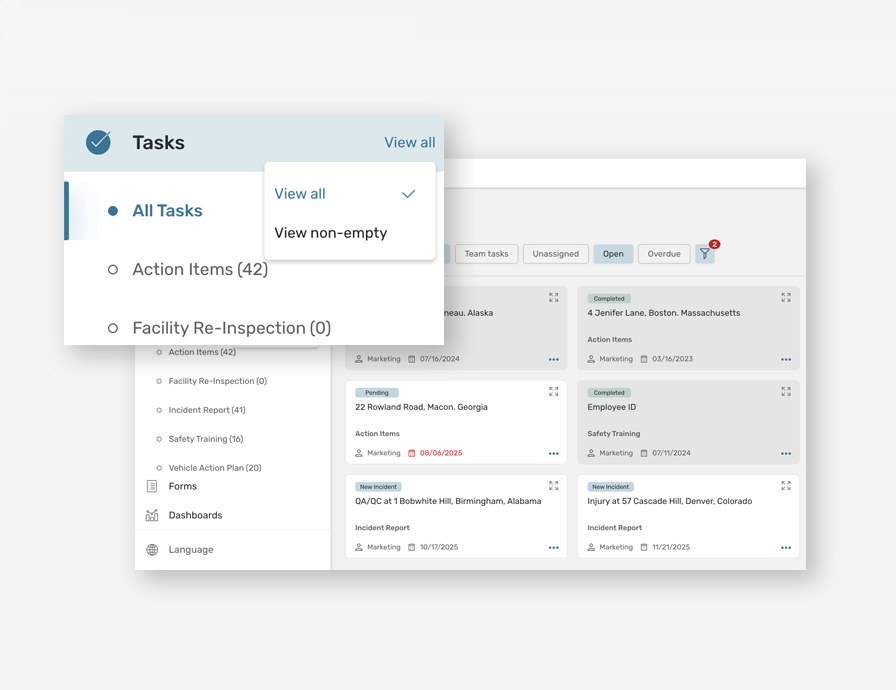Open the filter funnel icon with badge

pyautogui.click(x=705, y=254)
